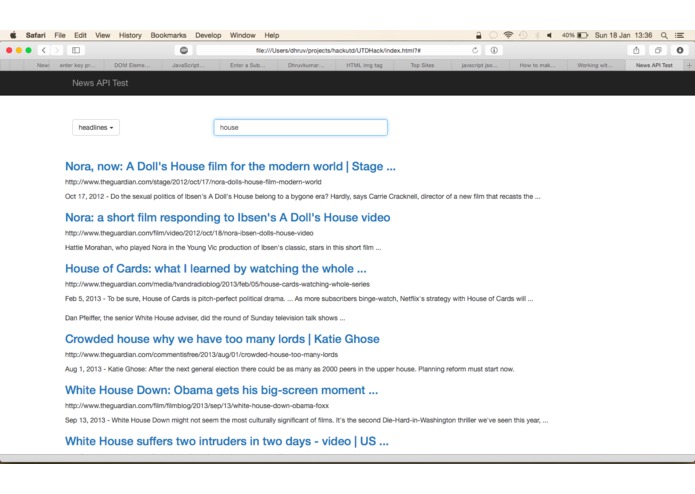Switch to the HTML img tag tab
This screenshot has height=494, width=695.
coord(364,65)
